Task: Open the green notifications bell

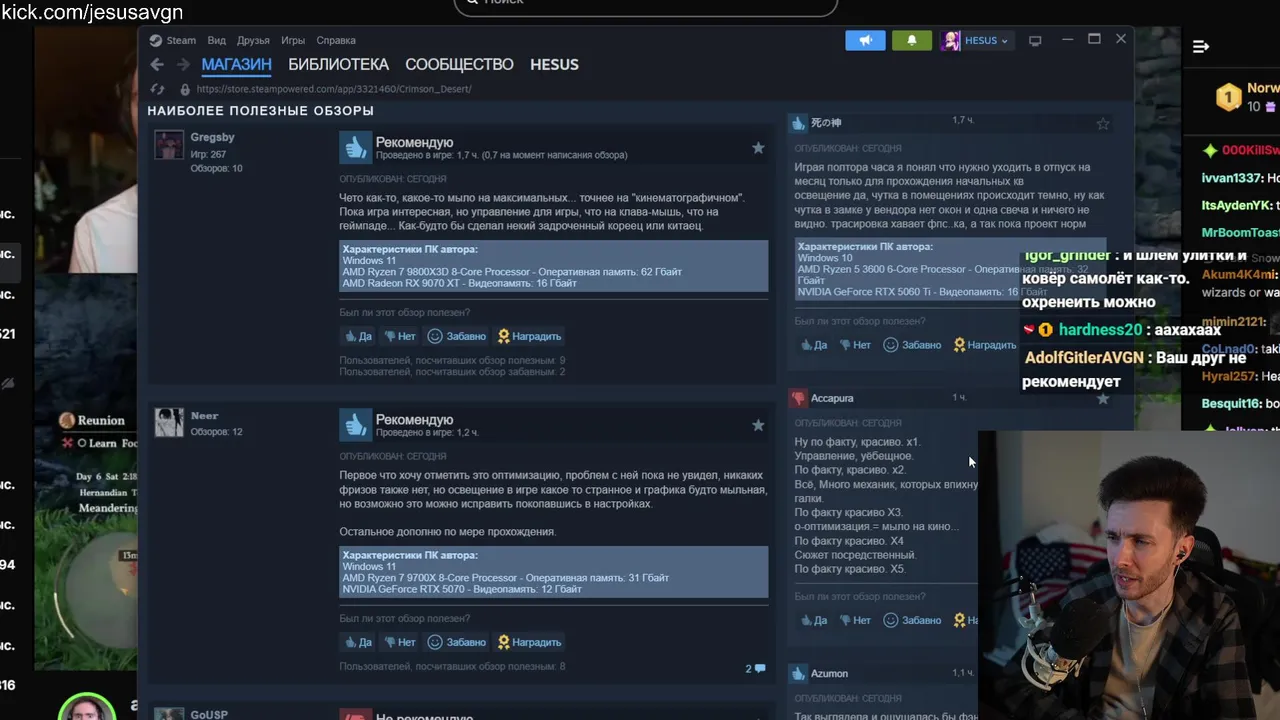Action: pyautogui.click(x=911, y=40)
